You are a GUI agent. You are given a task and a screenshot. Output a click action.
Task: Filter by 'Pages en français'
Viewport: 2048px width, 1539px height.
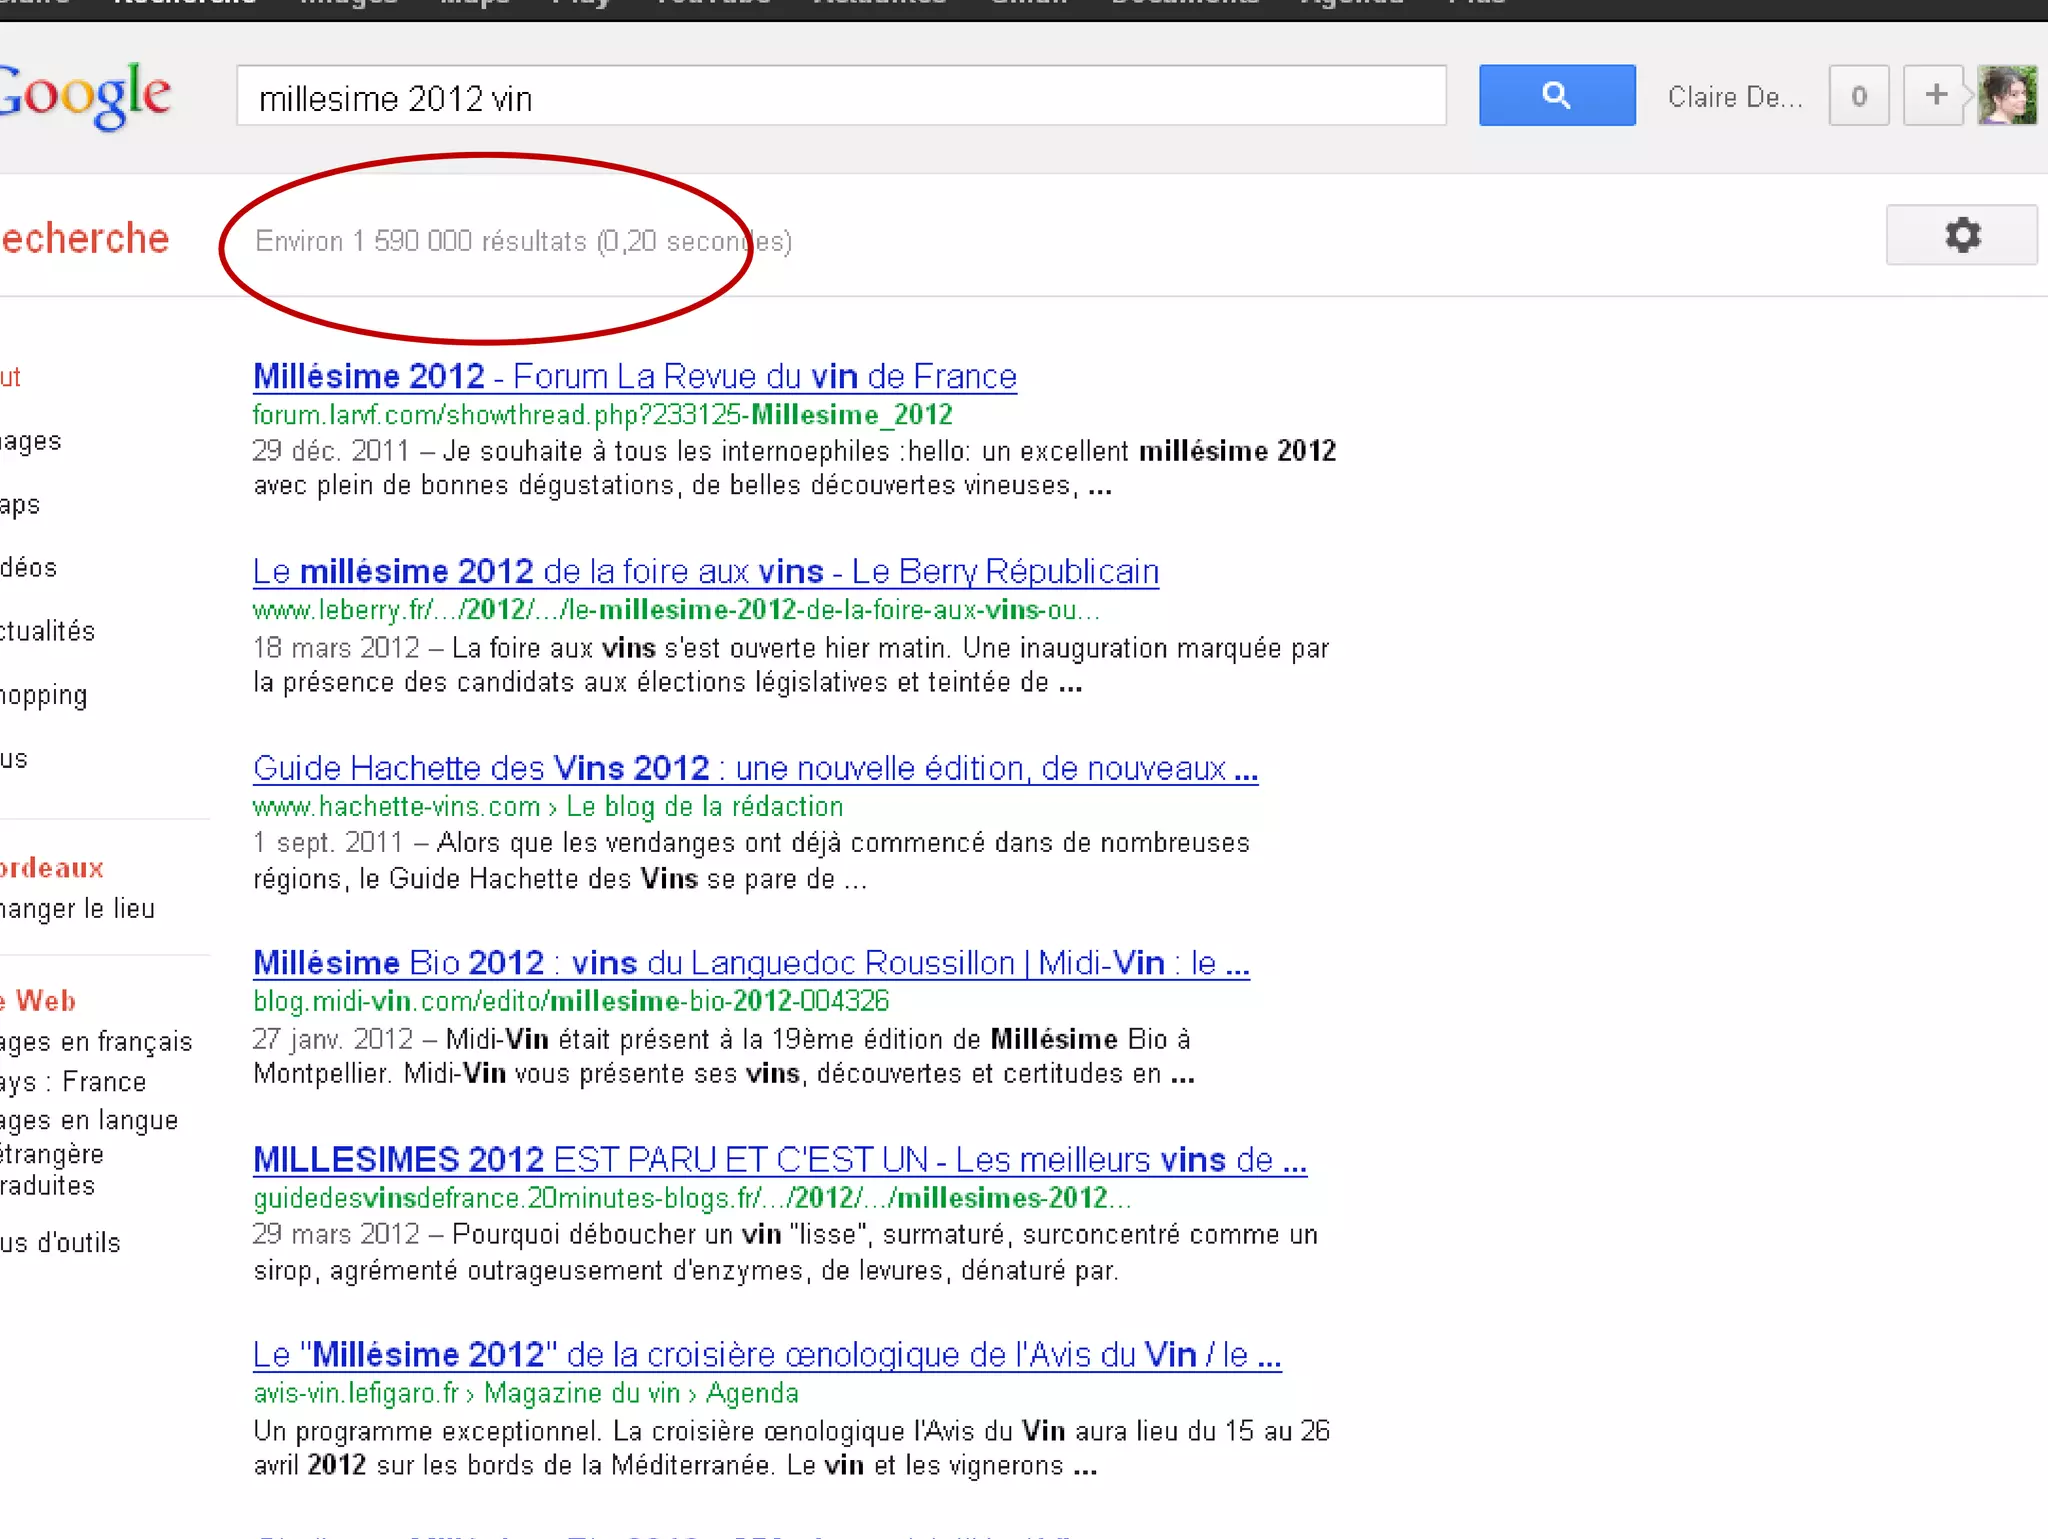point(96,1042)
